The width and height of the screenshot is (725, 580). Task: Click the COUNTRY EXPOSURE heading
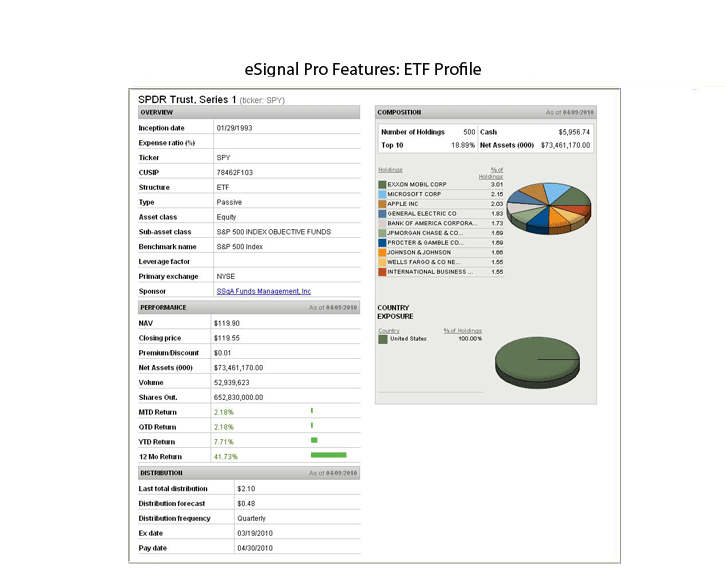click(x=395, y=312)
